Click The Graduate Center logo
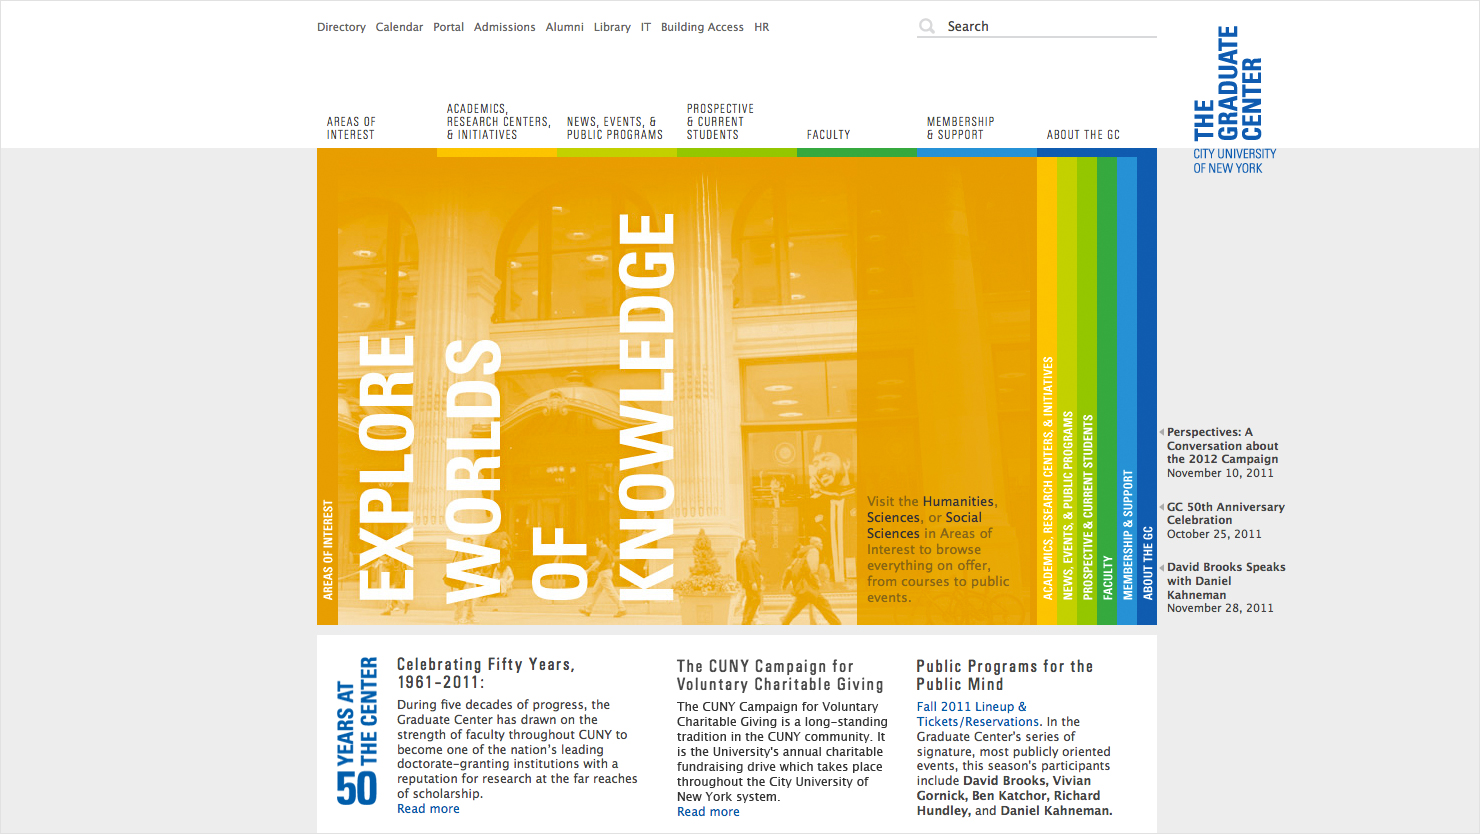The height and width of the screenshot is (834, 1480). coord(1232,99)
